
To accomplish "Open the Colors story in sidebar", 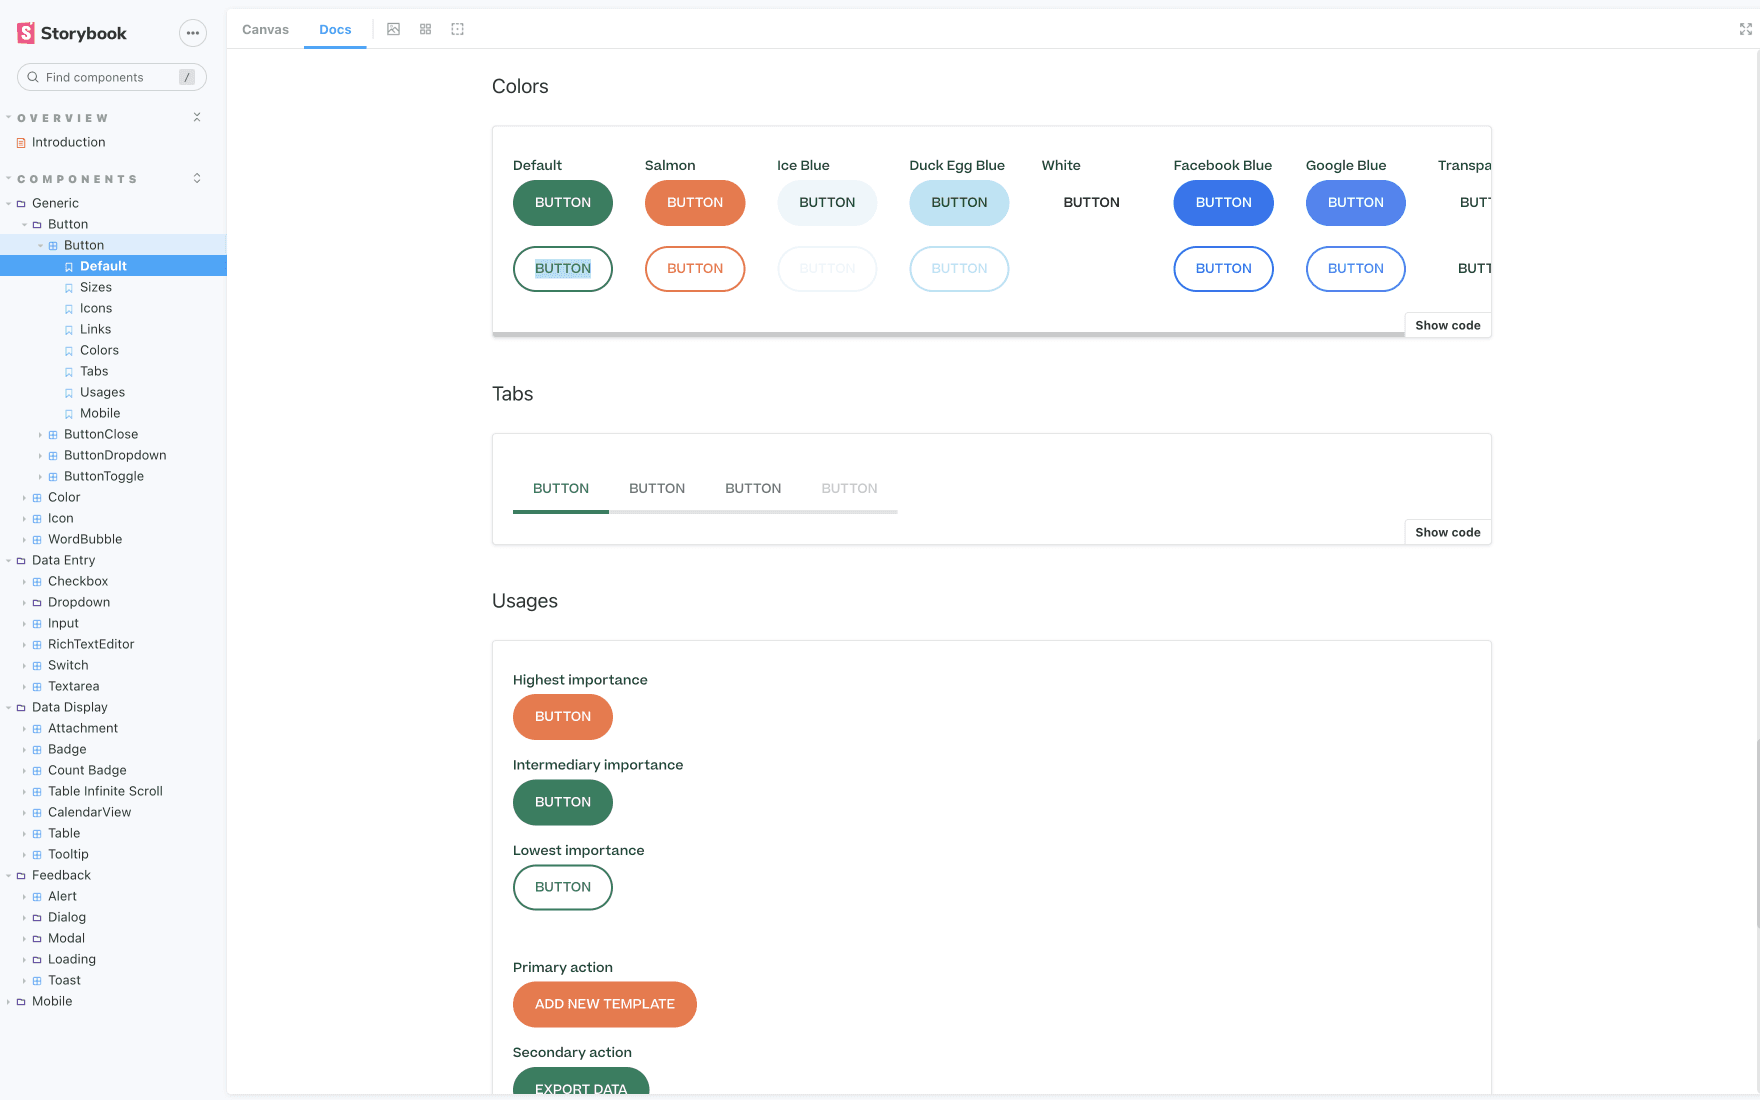I will tap(99, 350).
